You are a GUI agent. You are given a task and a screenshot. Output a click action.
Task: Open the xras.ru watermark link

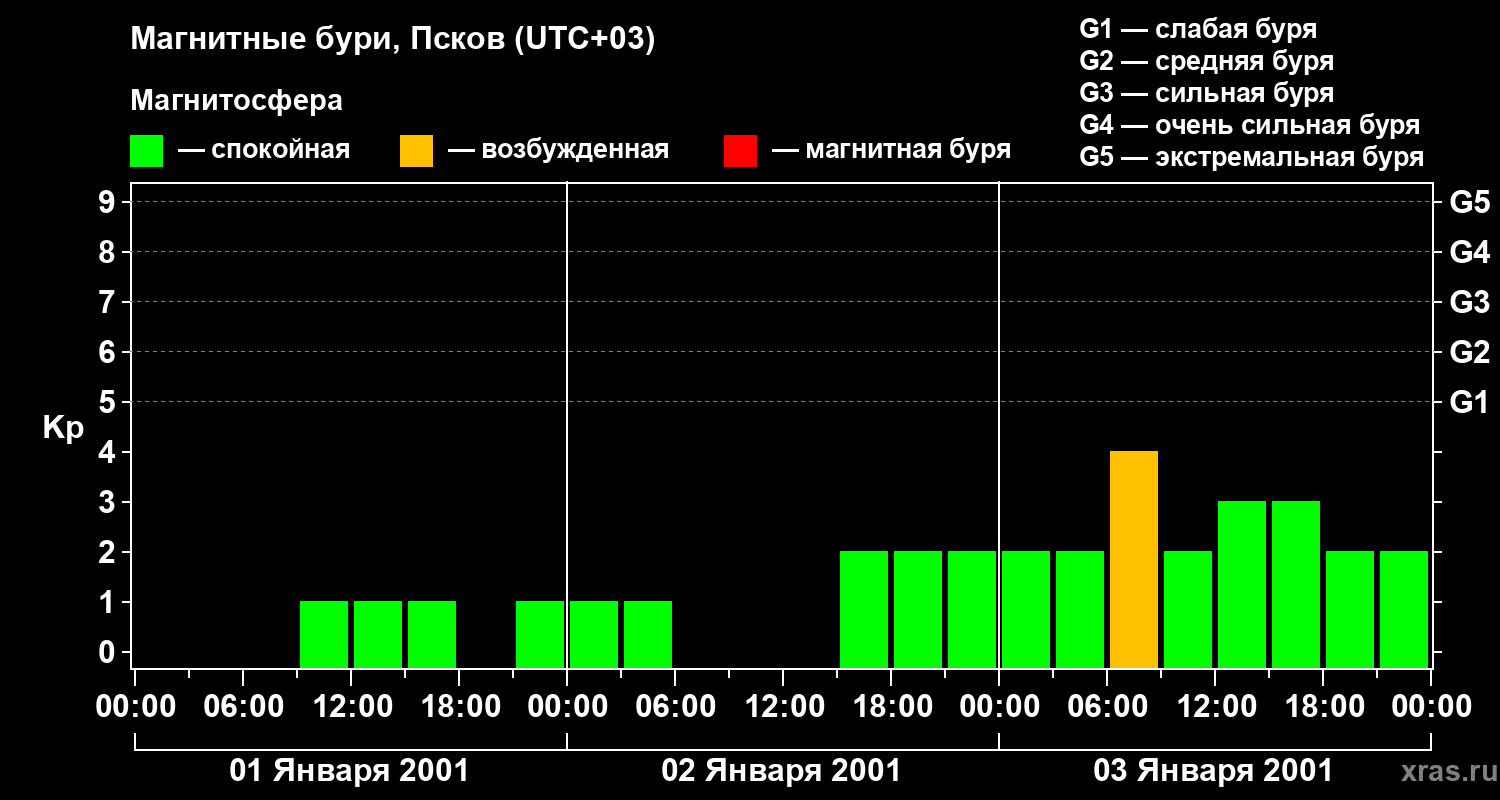(x=1445, y=771)
